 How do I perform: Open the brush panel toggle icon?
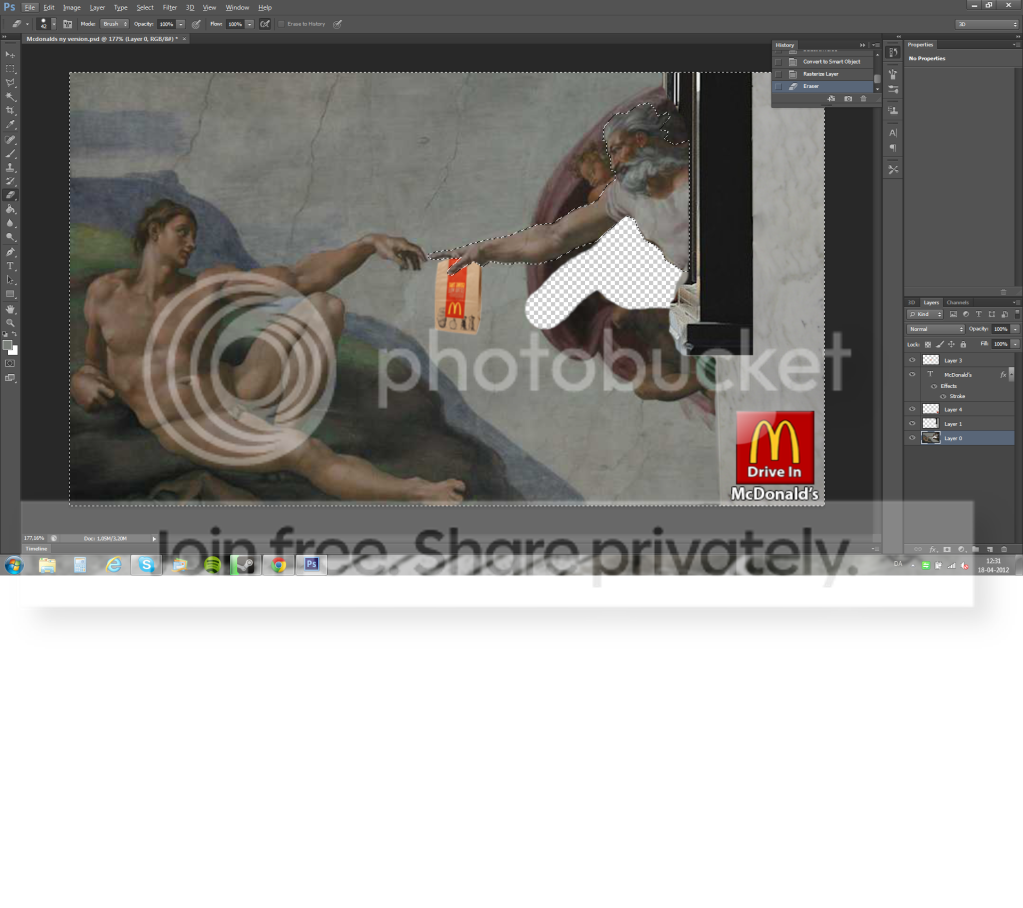click(x=67, y=24)
